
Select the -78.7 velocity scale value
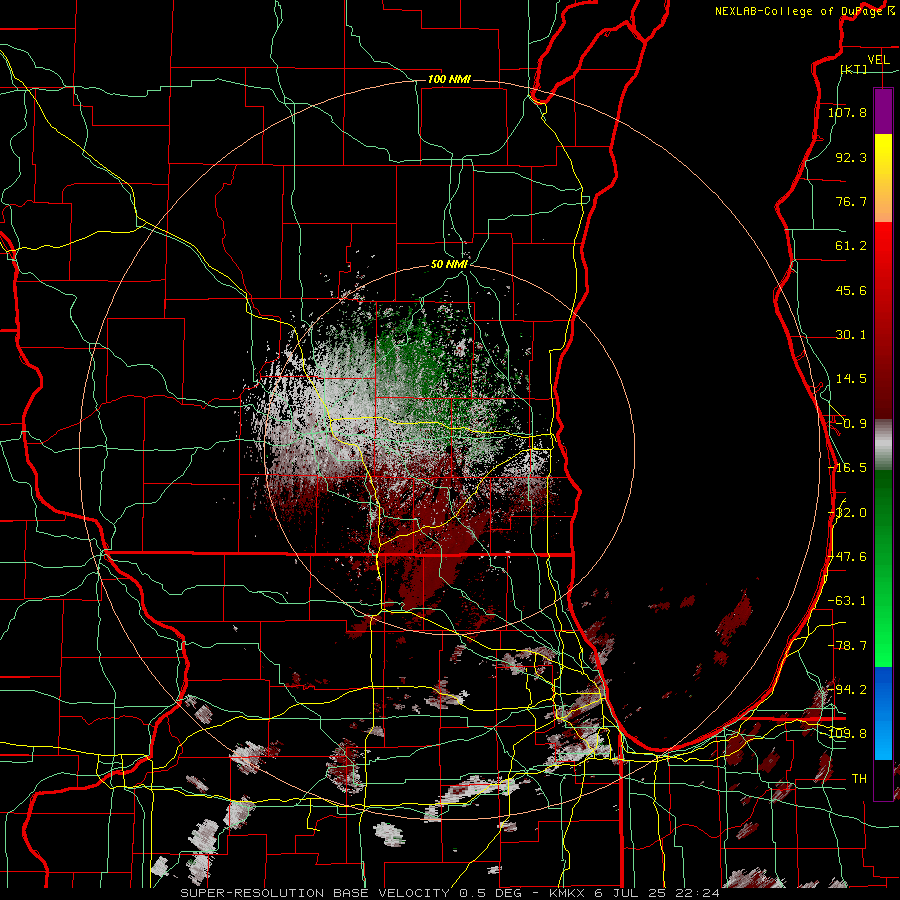pyautogui.click(x=847, y=646)
